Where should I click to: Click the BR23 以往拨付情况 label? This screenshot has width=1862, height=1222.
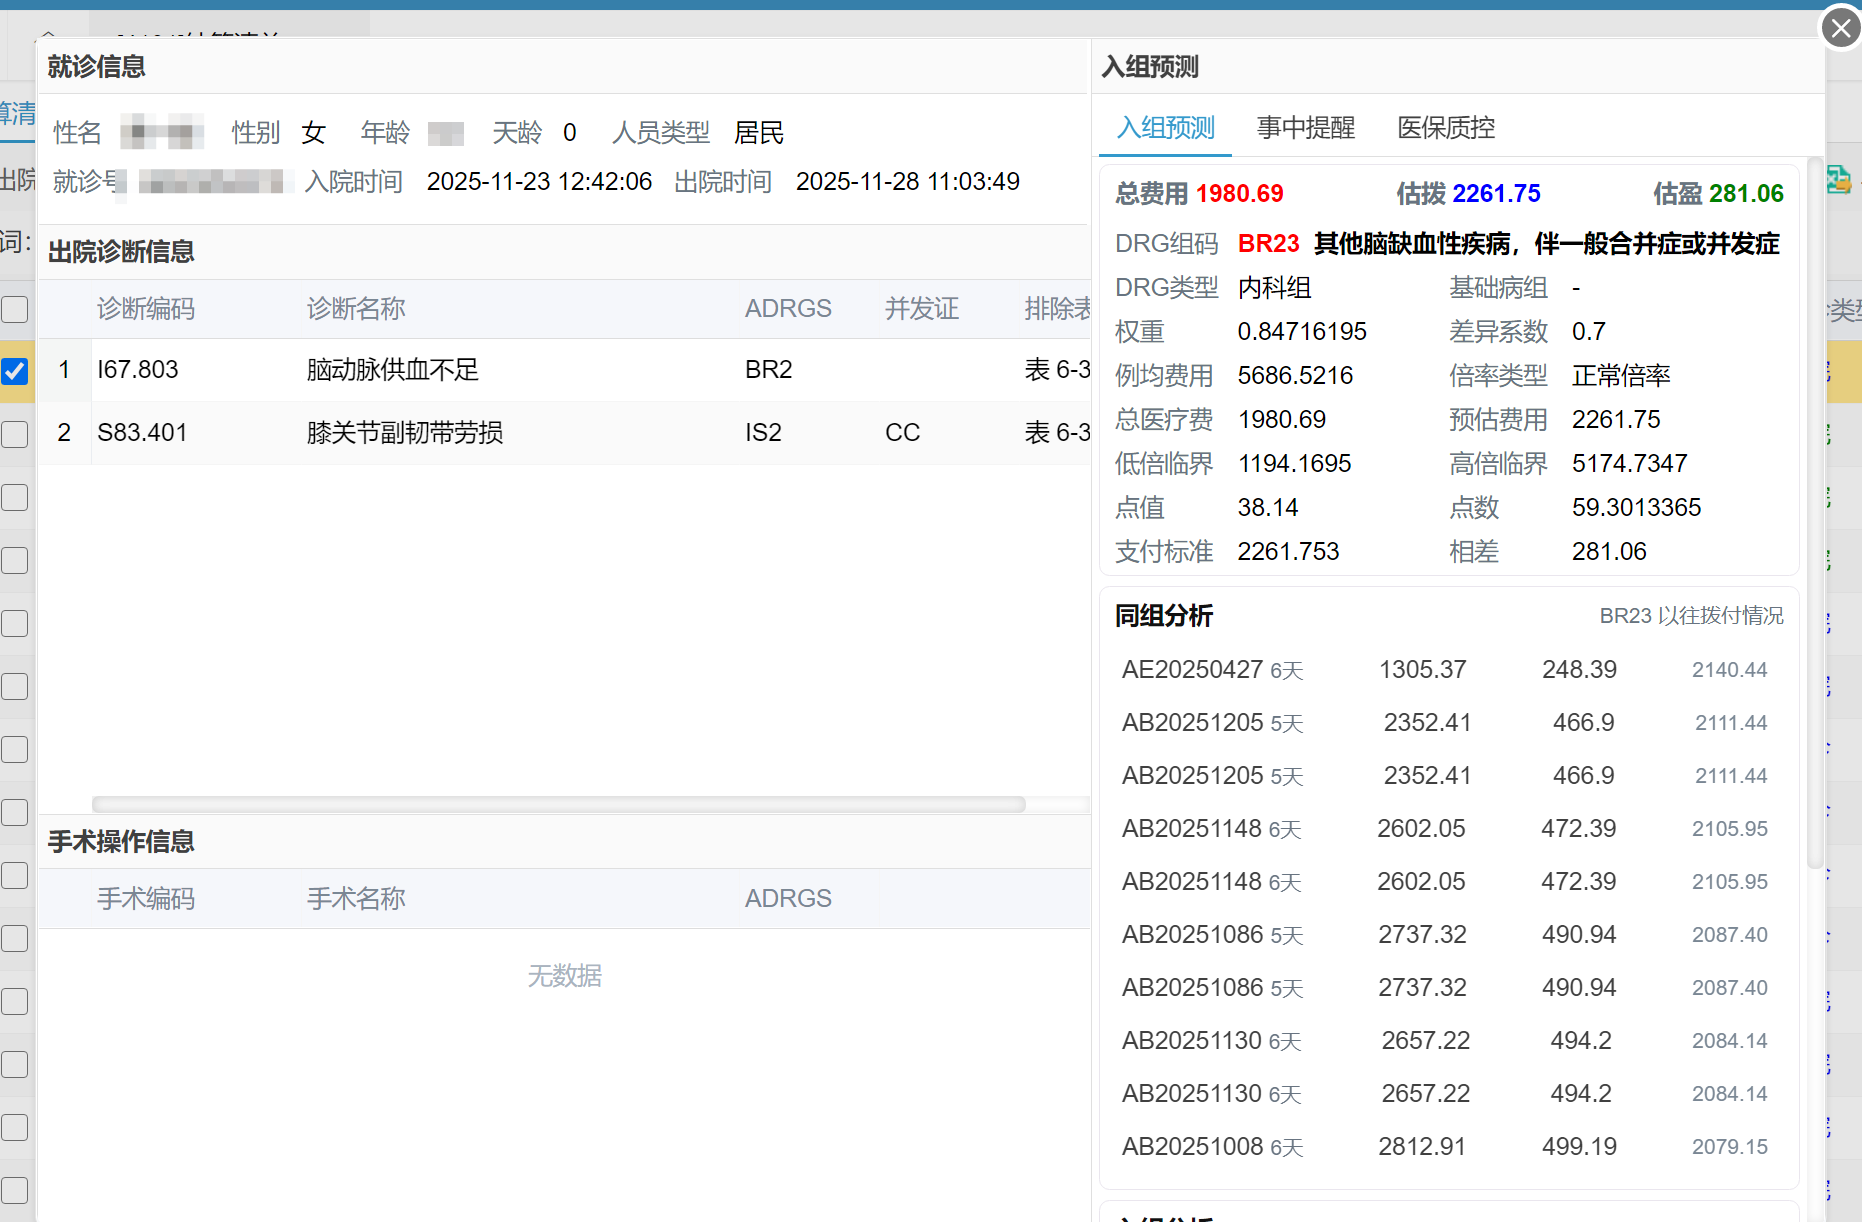[x=1691, y=616]
